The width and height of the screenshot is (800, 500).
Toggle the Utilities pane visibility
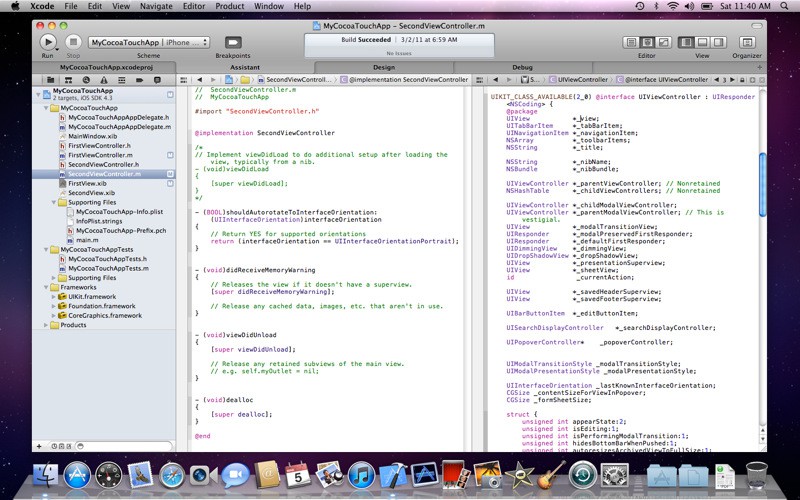coord(718,42)
